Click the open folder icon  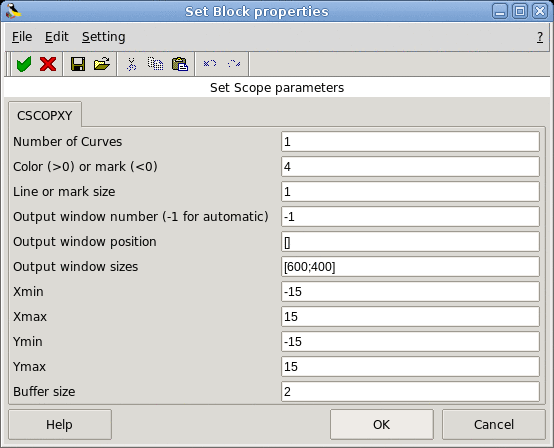(102, 64)
